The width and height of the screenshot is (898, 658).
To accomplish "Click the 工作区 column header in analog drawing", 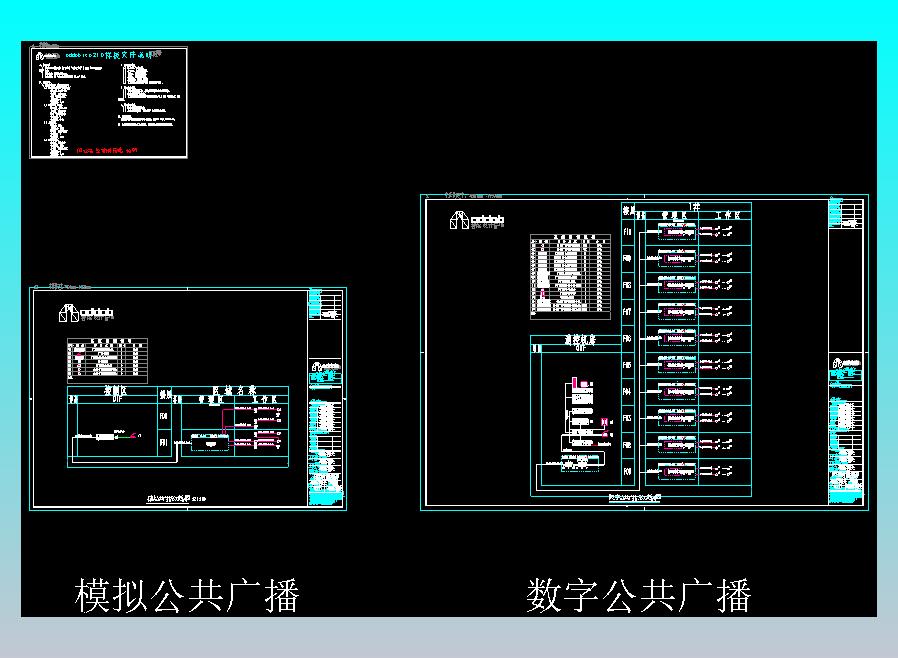I will tap(265, 399).
